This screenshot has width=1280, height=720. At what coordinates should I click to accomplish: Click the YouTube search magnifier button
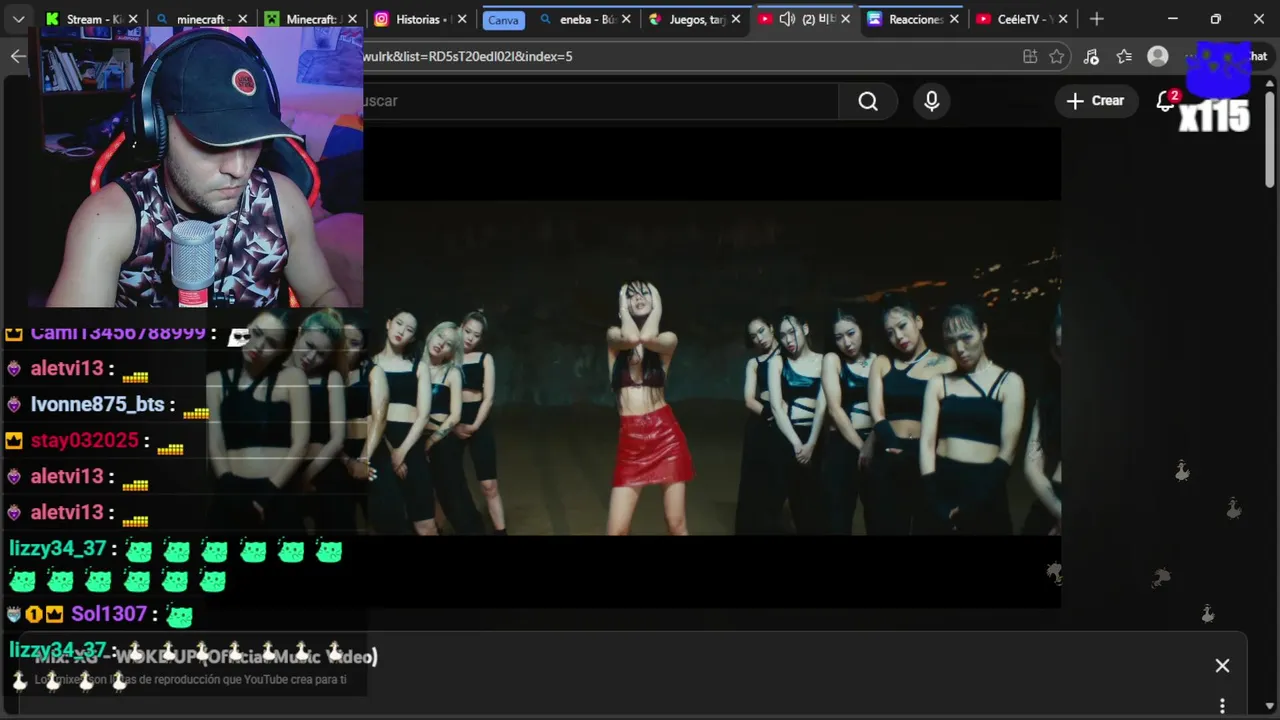(x=868, y=101)
